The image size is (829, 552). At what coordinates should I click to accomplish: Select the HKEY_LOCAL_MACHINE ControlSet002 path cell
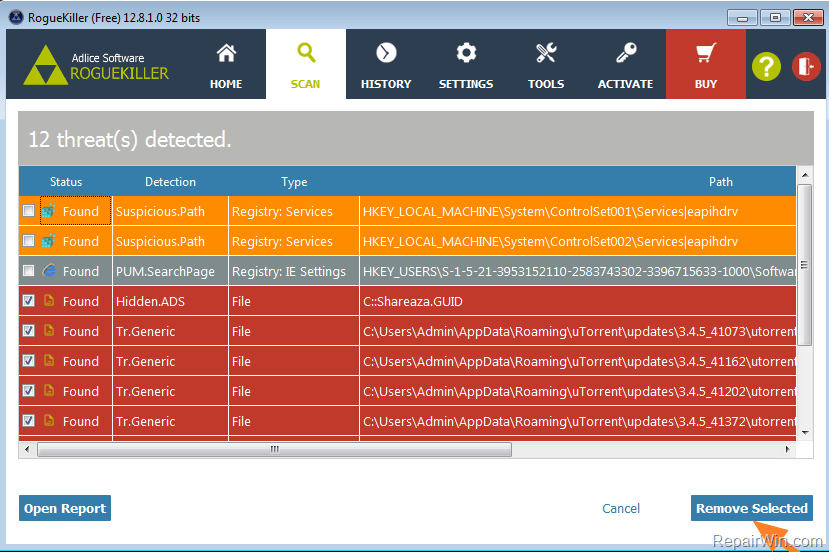pyautogui.click(x=578, y=241)
